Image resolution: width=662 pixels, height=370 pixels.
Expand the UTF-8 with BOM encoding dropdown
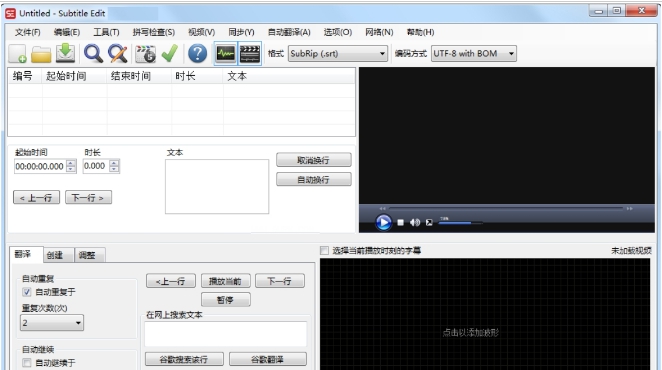pyautogui.click(x=474, y=54)
